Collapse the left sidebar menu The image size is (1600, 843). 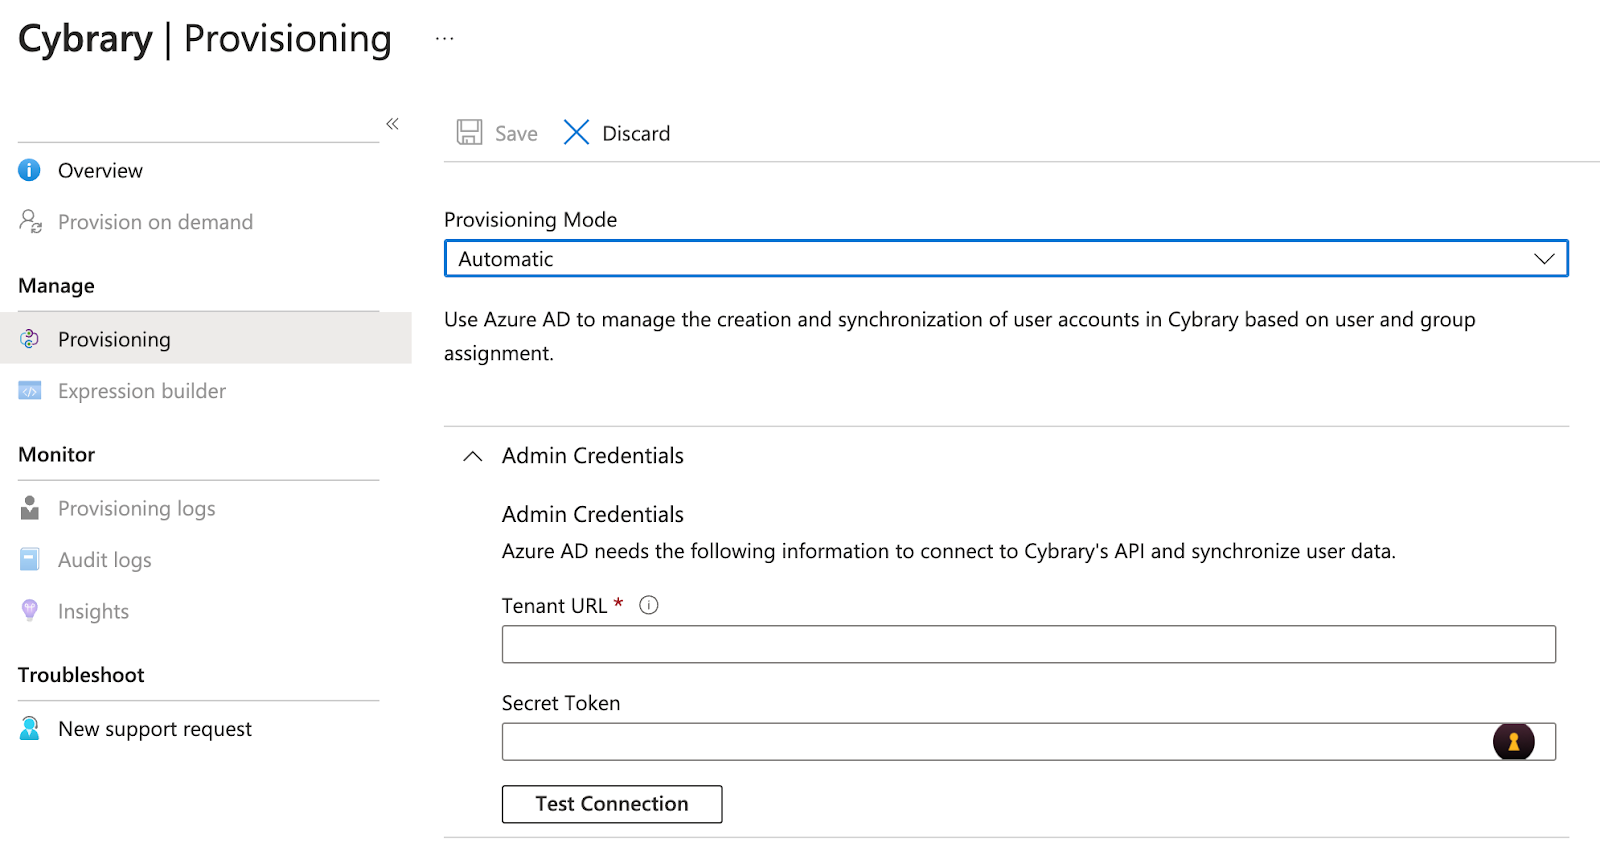point(392,124)
